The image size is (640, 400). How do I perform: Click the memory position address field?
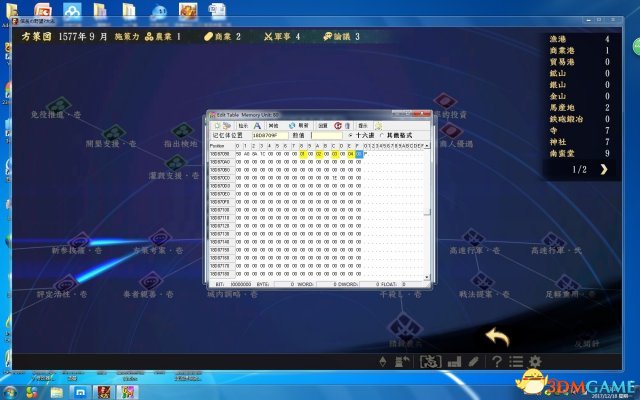pyautogui.click(x=270, y=136)
